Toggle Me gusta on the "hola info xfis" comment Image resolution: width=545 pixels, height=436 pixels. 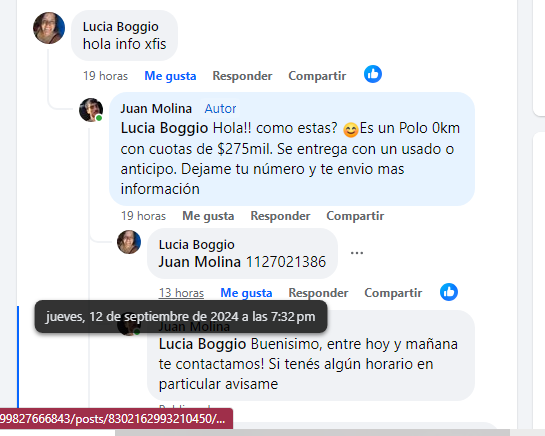coord(170,76)
